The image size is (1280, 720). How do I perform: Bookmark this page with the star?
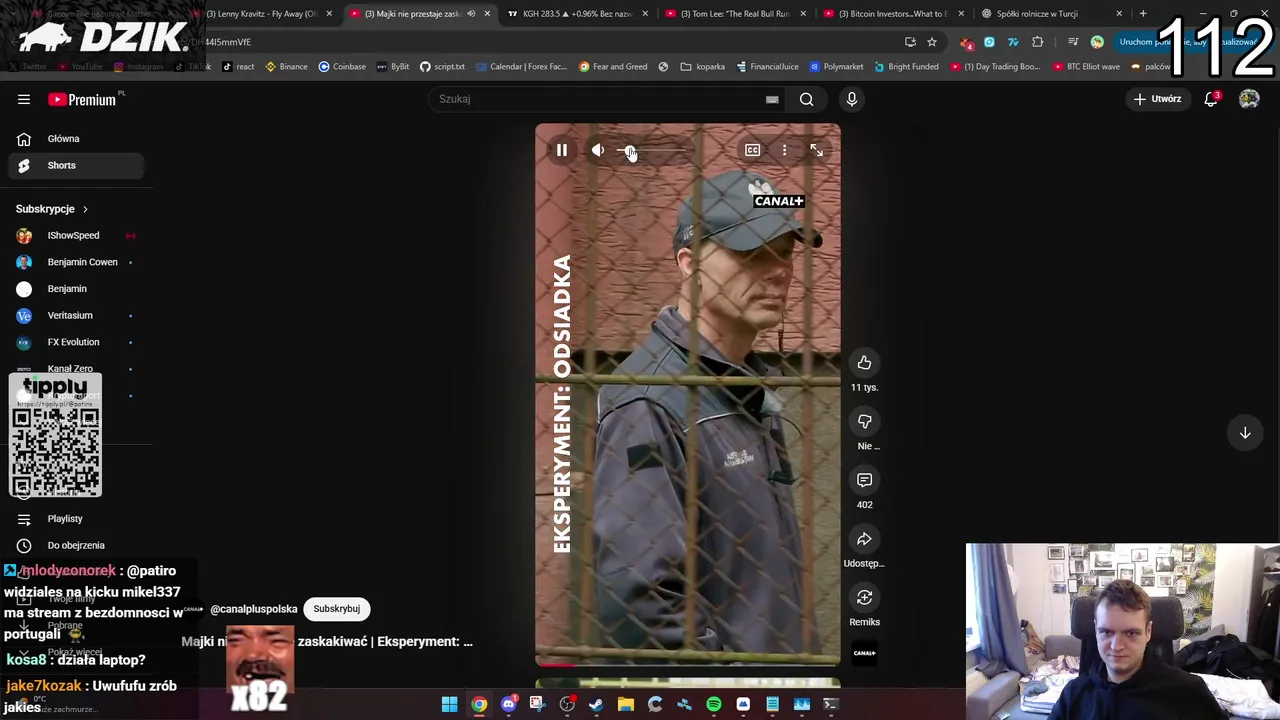pyautogui.click(x=932, y=42)
